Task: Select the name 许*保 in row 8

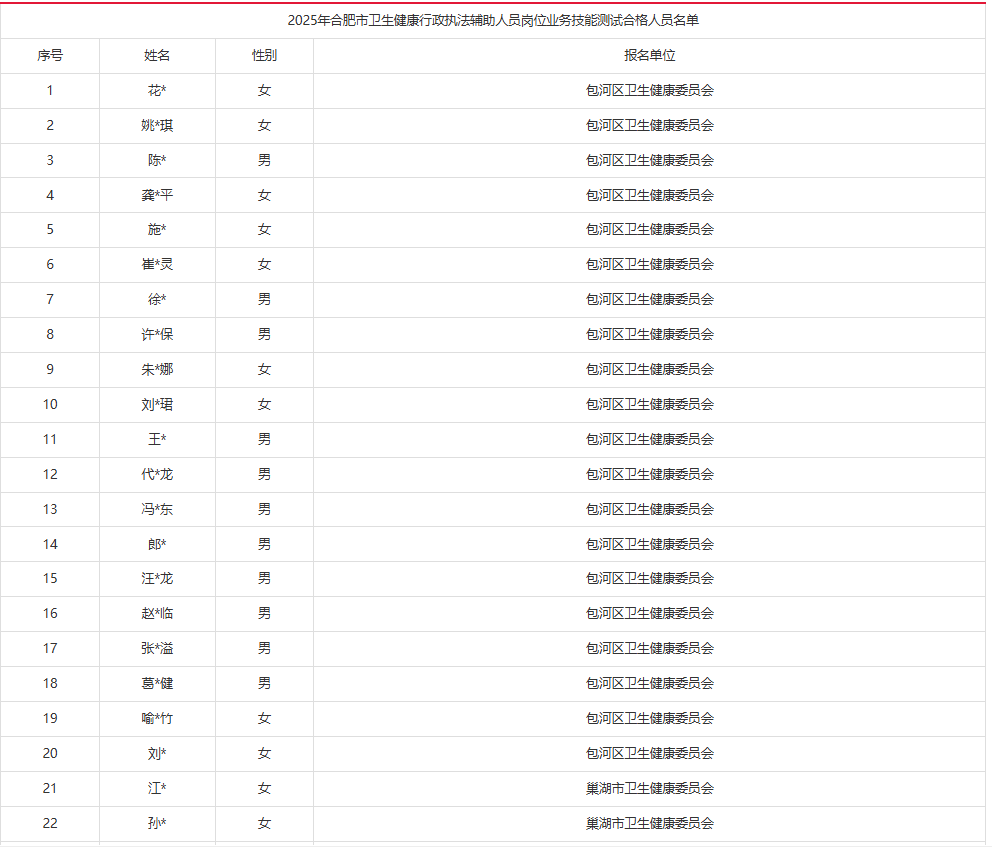Action: pos(157,334)
